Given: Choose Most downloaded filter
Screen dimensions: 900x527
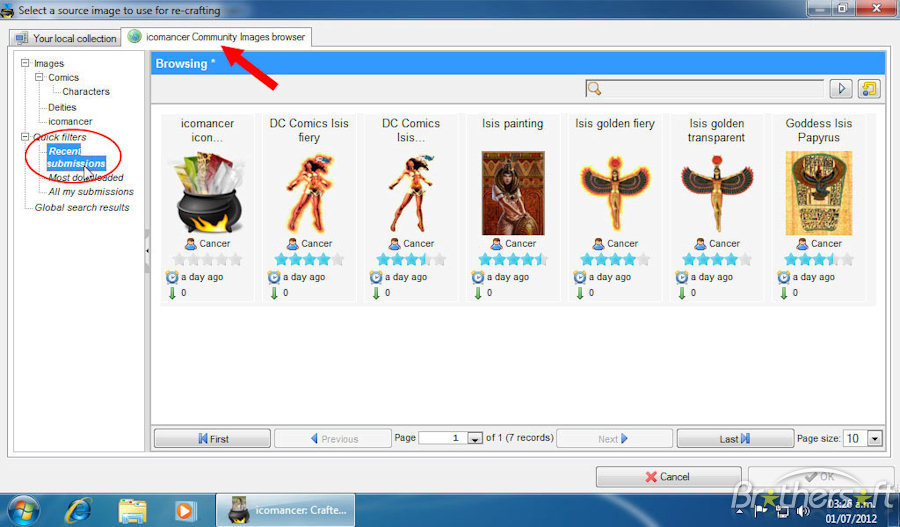Looking at the screenshot, I should 86,177.
